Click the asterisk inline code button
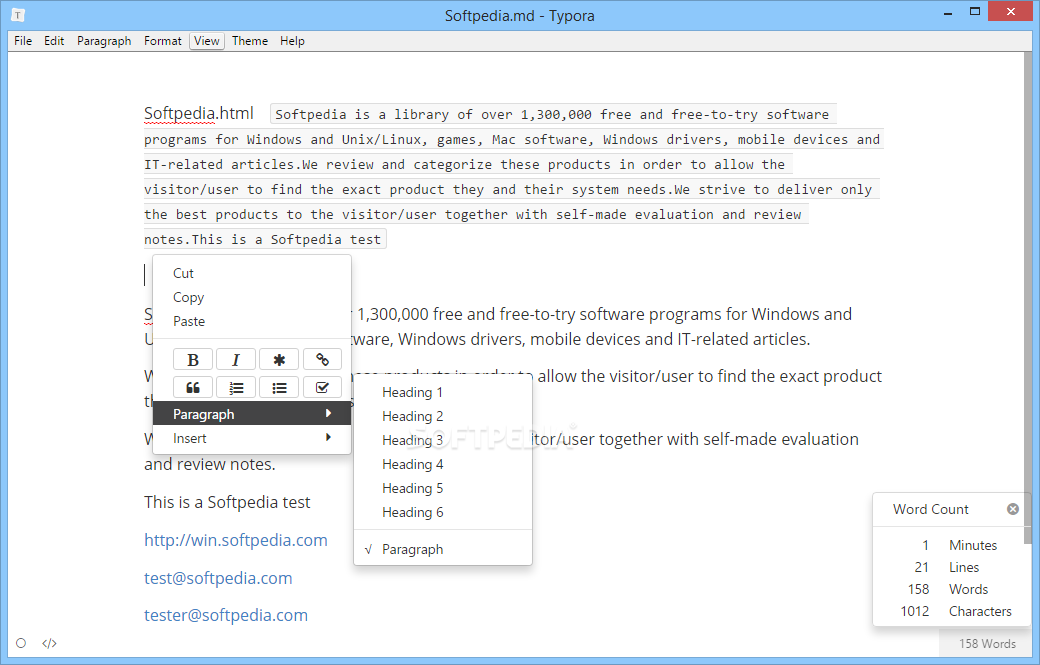Viewport: 1040px width, 665px height. point(279,359)
